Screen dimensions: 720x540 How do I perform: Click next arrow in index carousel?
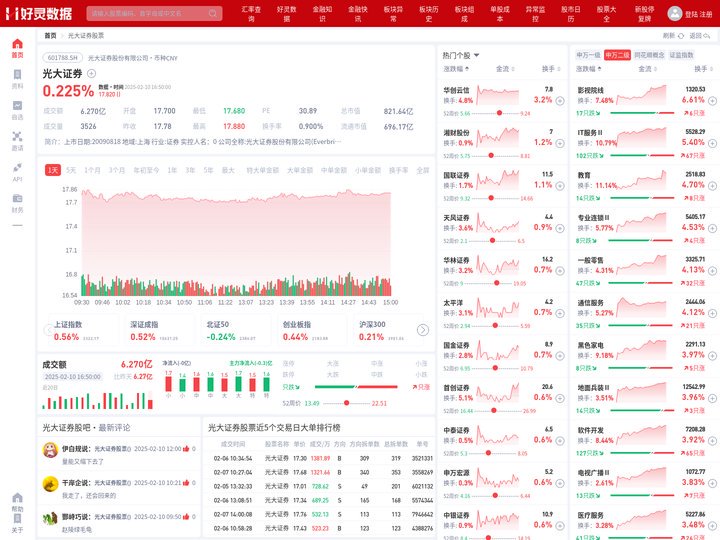pyautogui.click(x=423, y=330)
